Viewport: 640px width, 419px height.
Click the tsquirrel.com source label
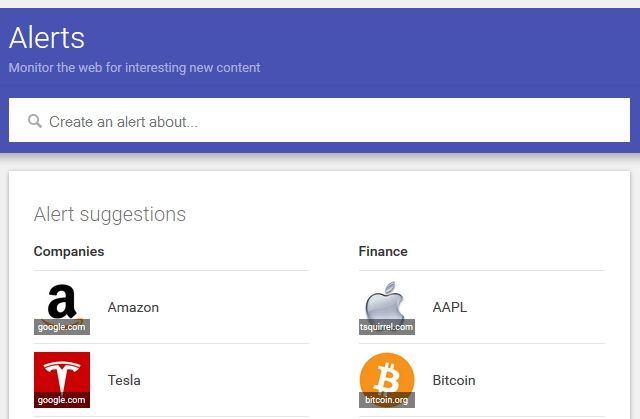coord(387,327)
